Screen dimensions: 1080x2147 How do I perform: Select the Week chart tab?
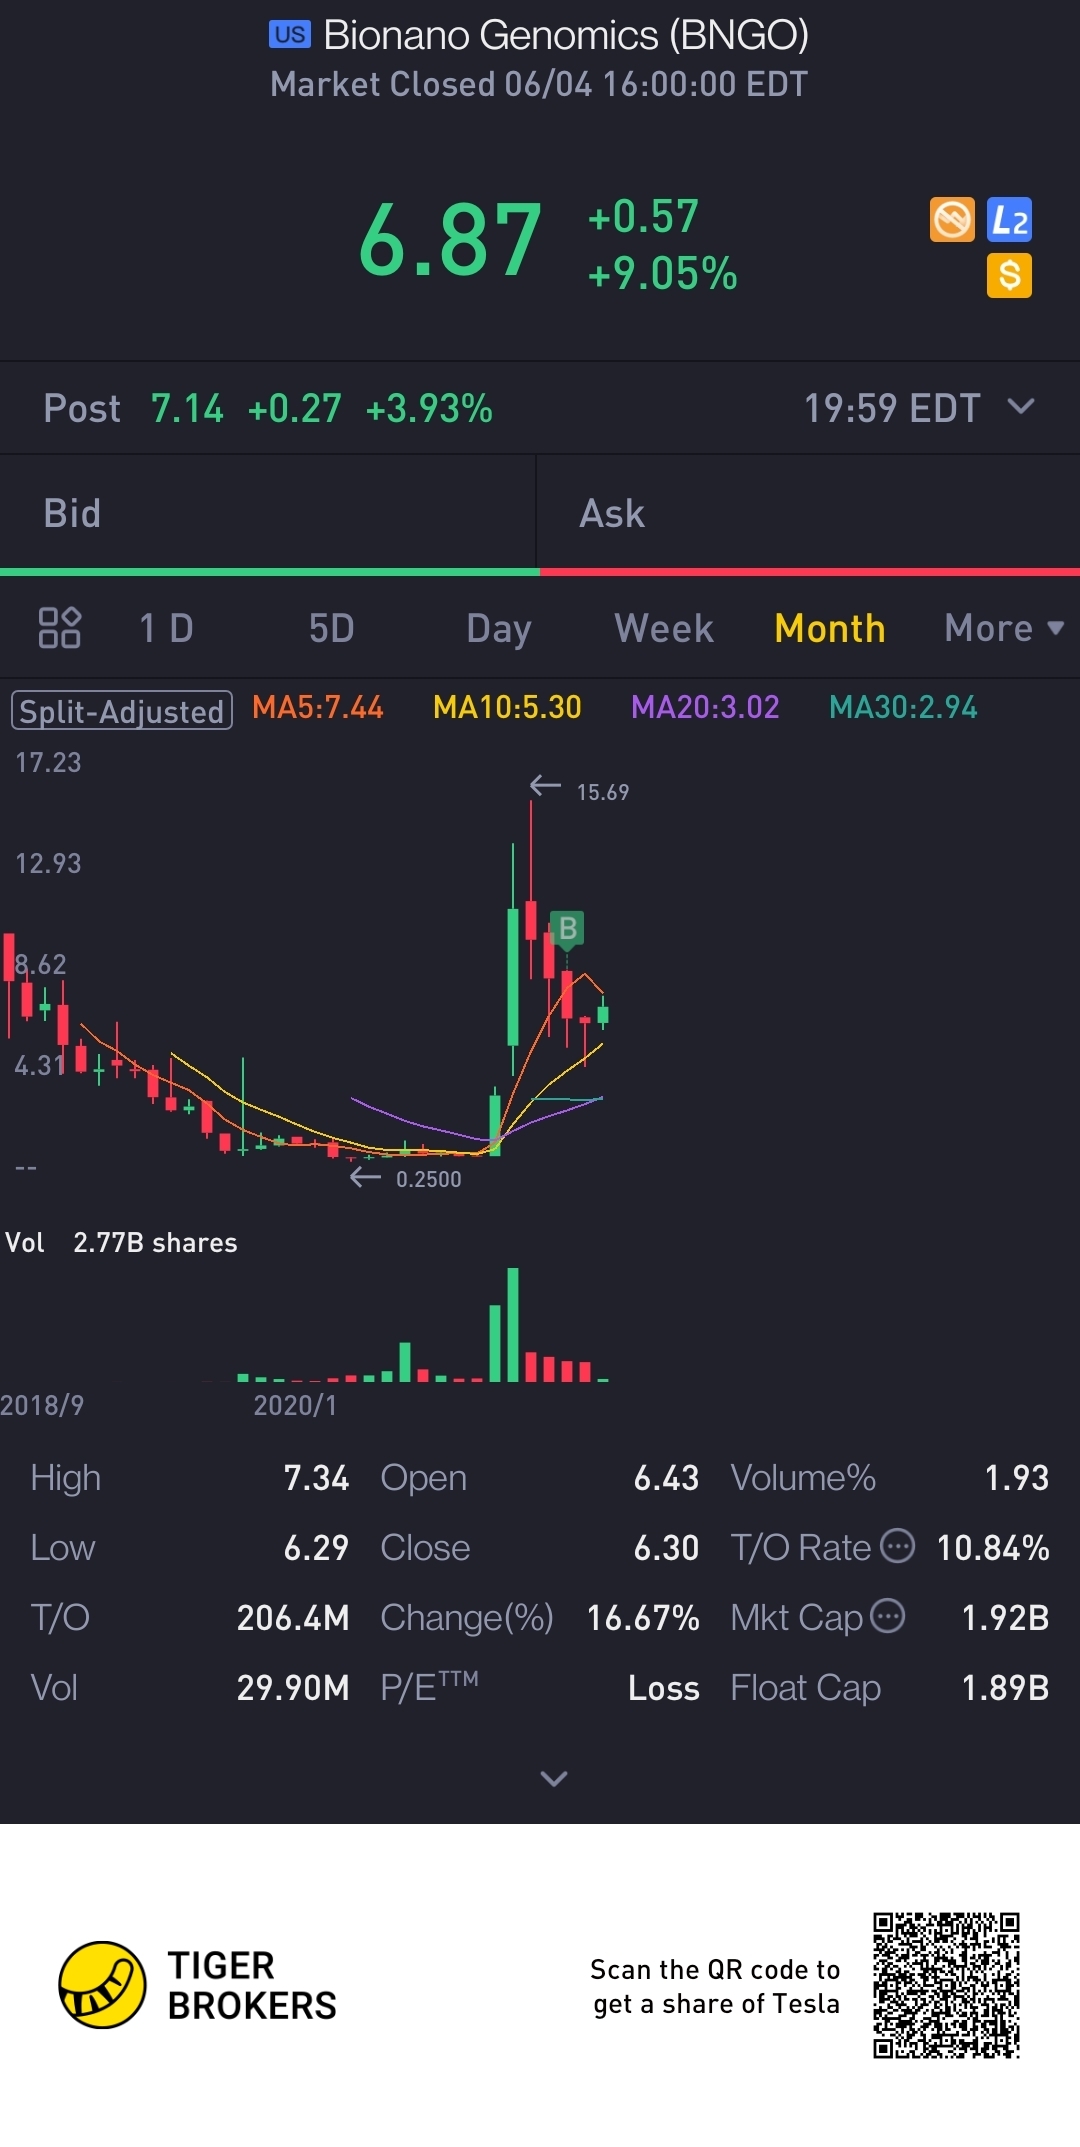point(664,628)
